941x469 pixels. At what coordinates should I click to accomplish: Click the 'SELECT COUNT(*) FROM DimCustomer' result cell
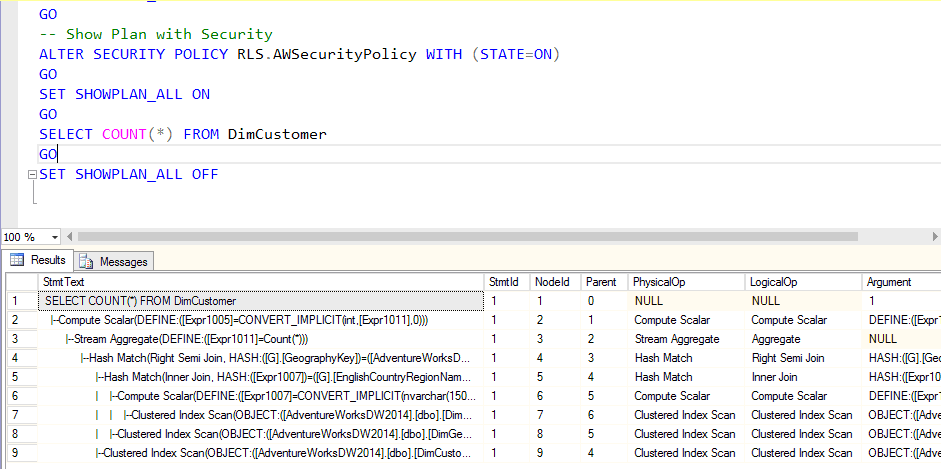[260, 300]
